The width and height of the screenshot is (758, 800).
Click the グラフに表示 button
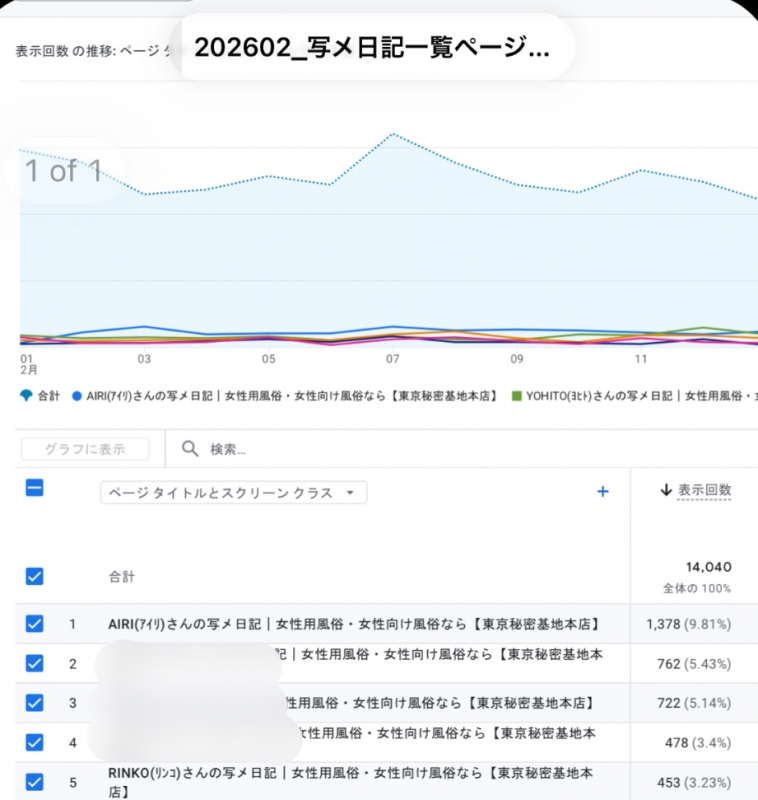84,449
